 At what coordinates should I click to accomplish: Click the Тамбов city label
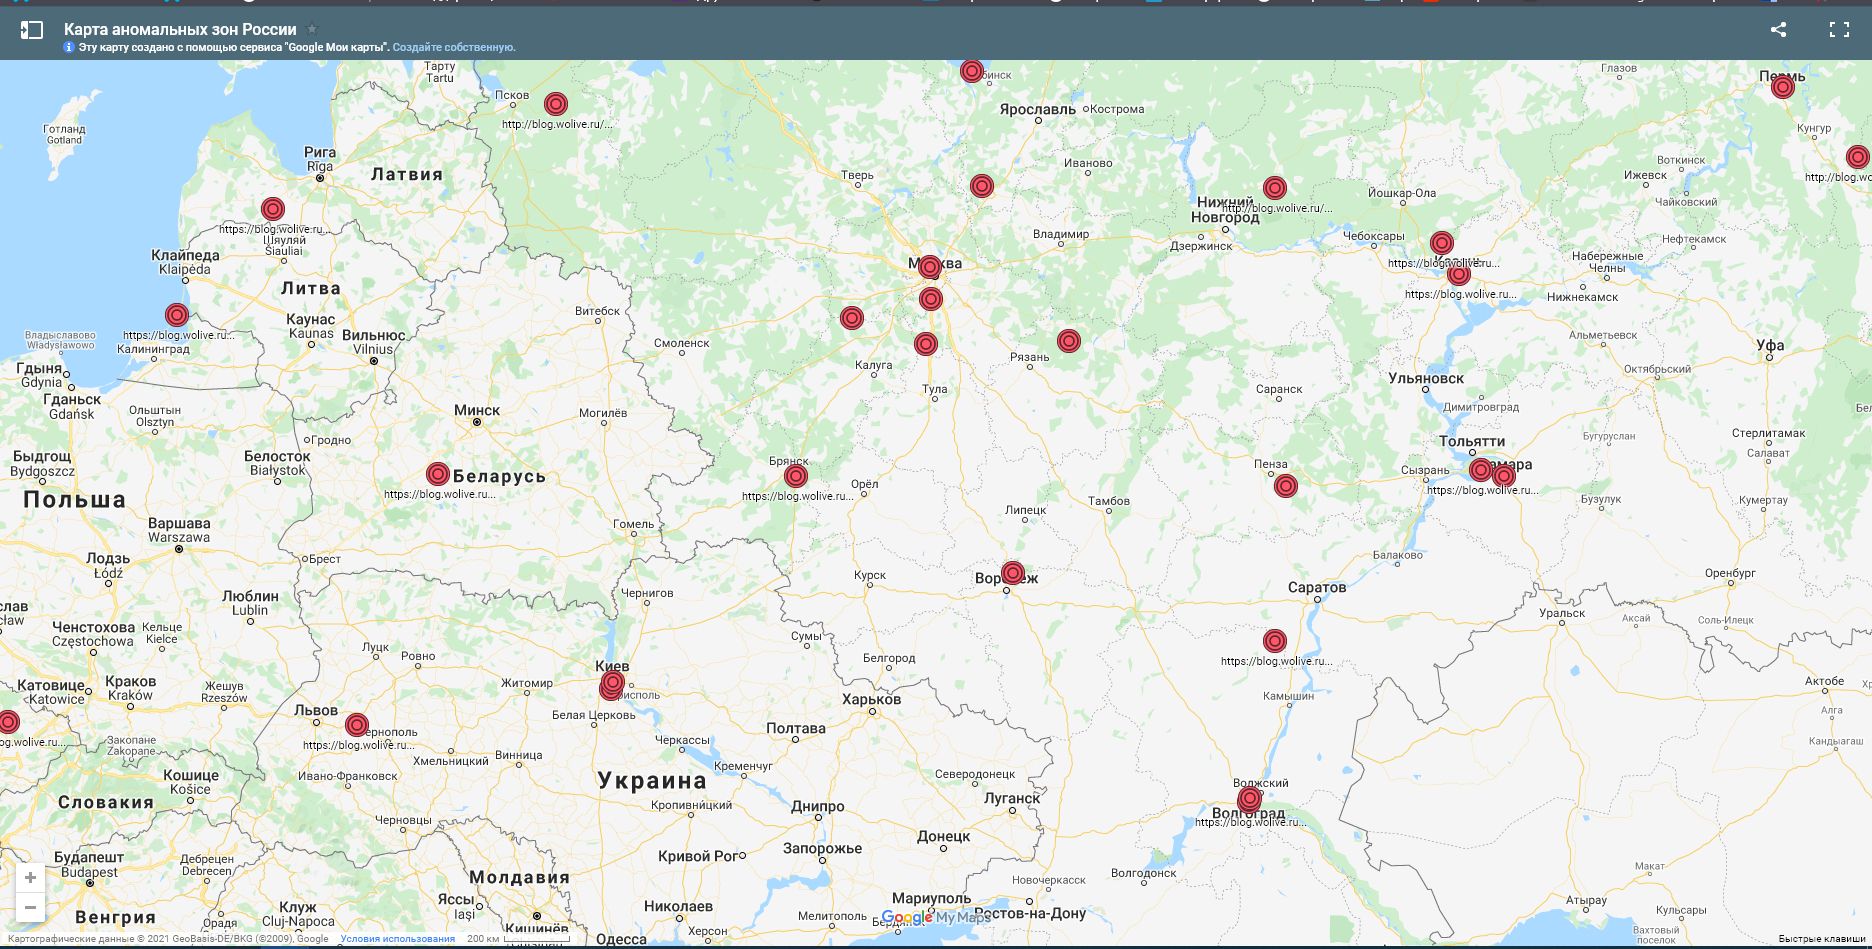(1109, 501)
